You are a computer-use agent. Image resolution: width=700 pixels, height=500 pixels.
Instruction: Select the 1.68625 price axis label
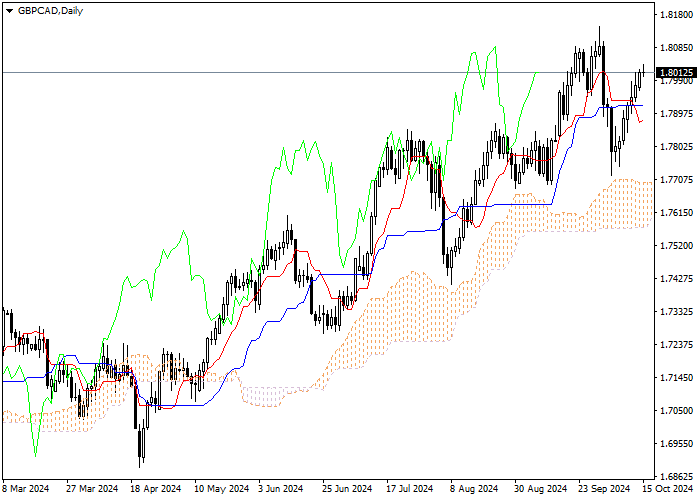[677, 477]
